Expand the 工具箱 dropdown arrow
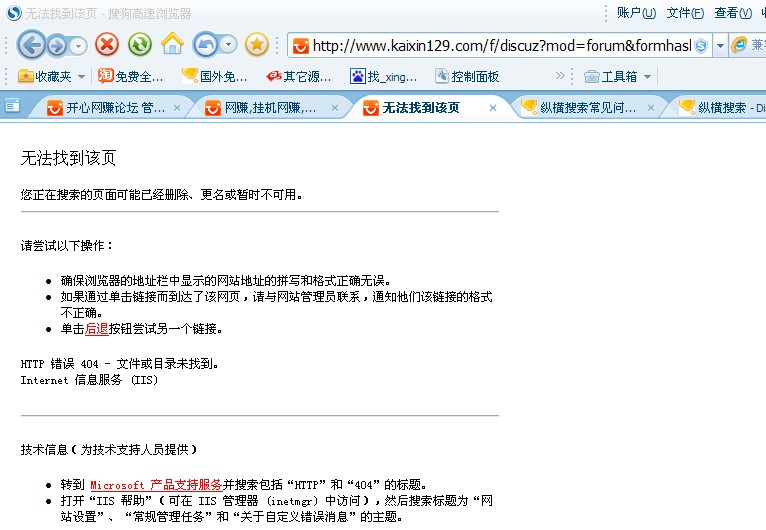 click(647, 77)
